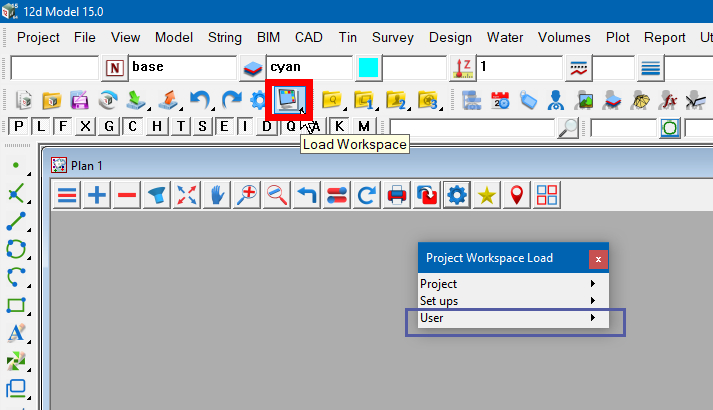
Task: Toggle the X snap button
Action: tap(85, 126)
